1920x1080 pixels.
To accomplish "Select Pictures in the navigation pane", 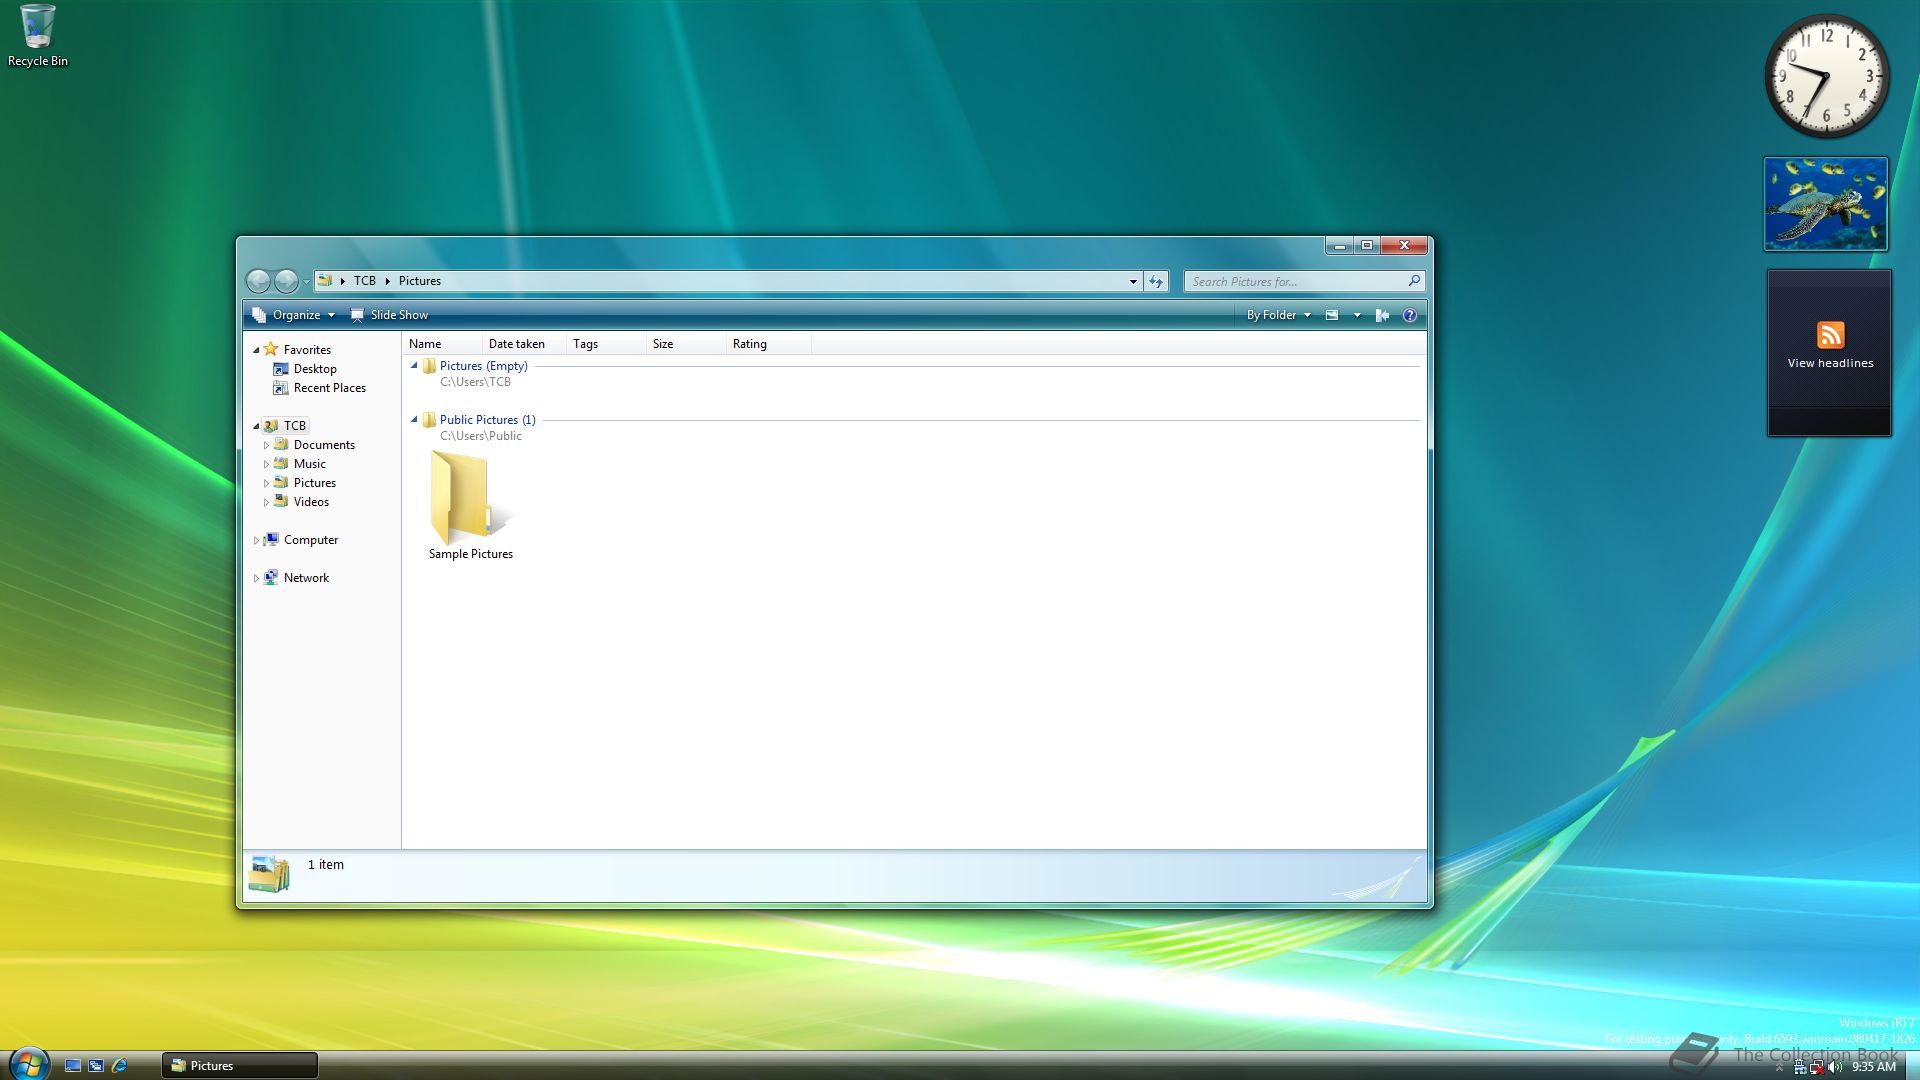I will [305, 483].
